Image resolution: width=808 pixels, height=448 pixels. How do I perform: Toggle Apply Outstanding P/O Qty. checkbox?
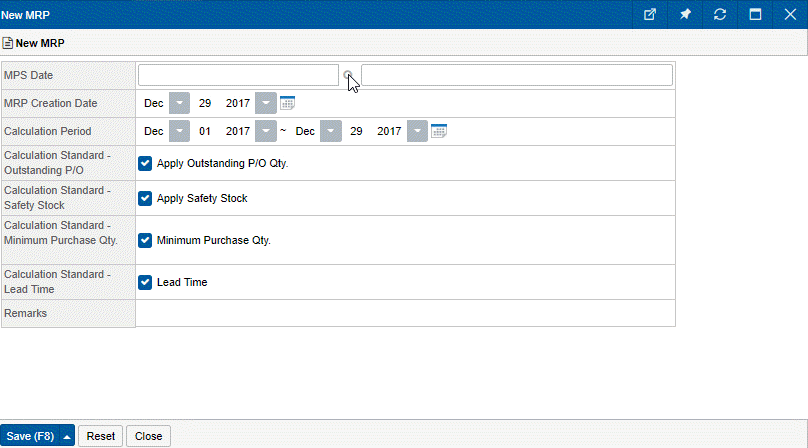145,163
